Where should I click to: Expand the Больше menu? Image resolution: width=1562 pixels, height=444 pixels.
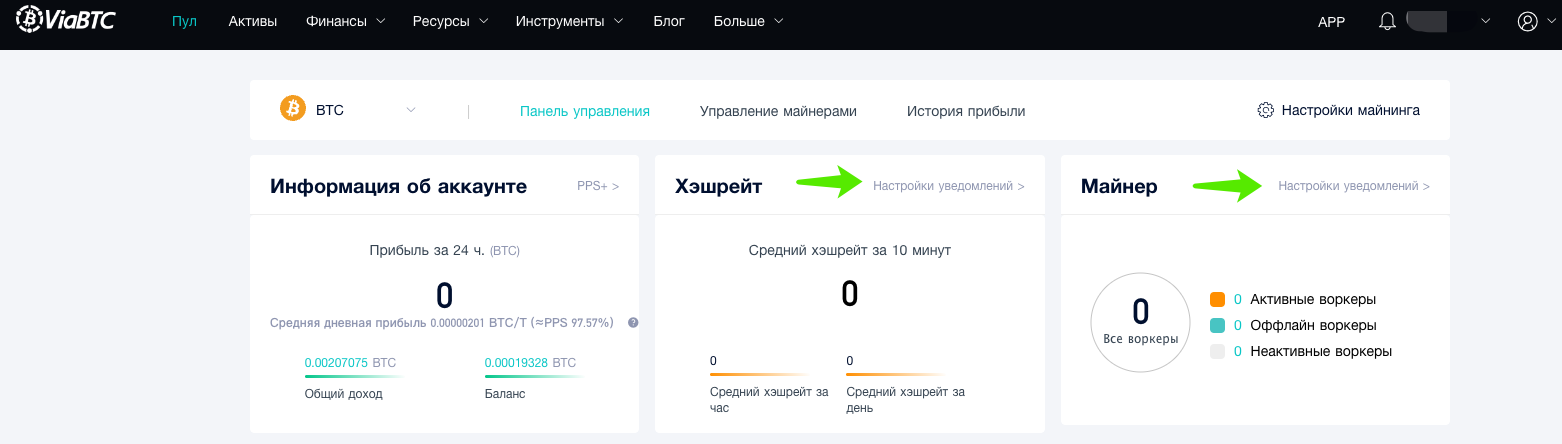[x=749, y=21]
